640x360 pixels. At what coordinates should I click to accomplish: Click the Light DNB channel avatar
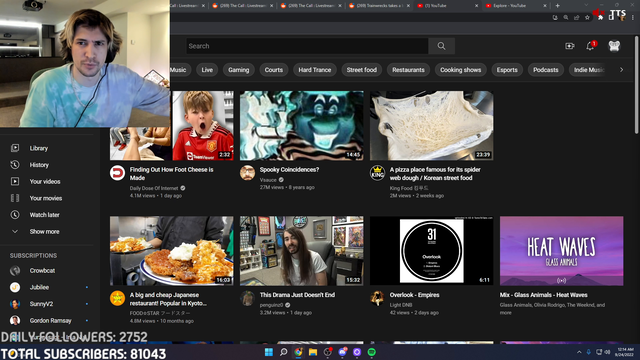pos(378,298)
